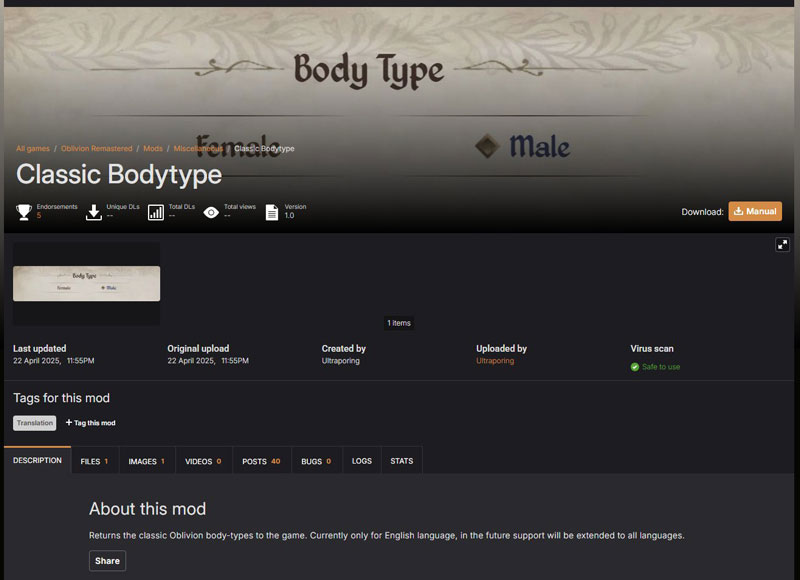
Task: Click Tag this mod
Action: pos(90,423)
